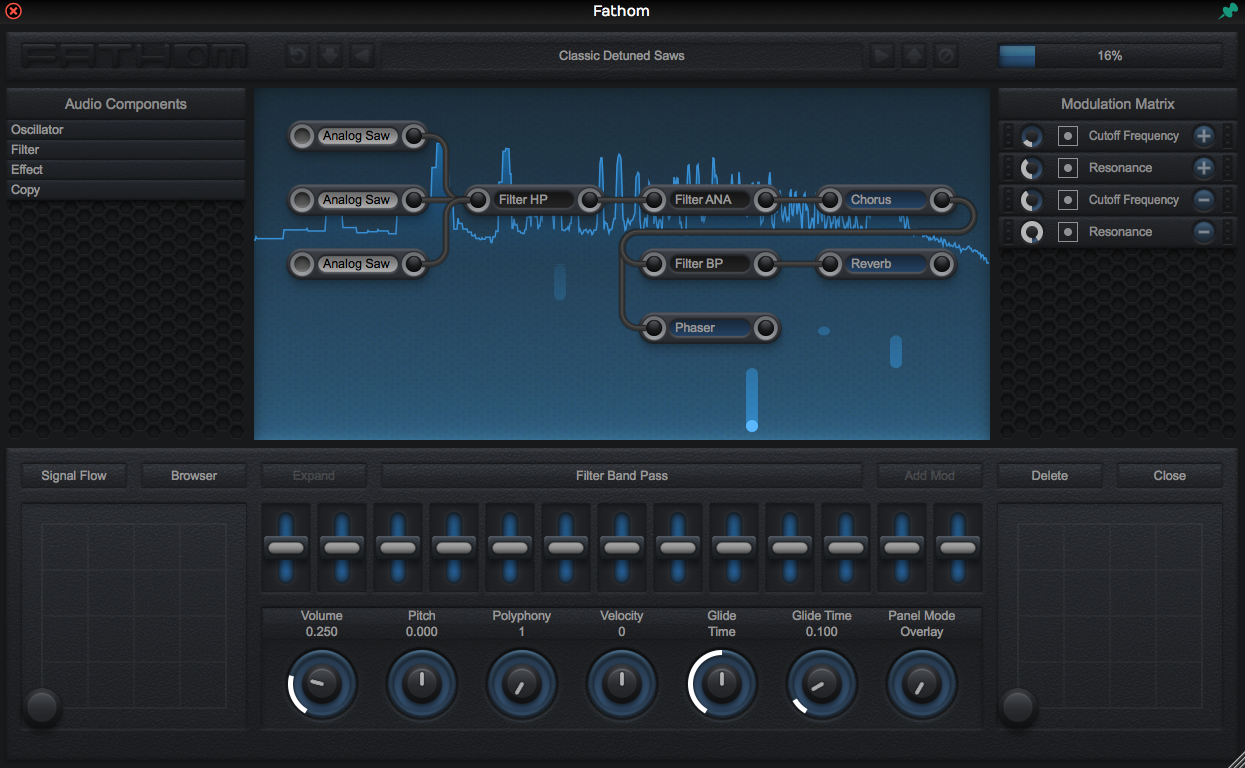
Task: Click amount ring on Cutoff Frequency plus row
Action: [x=1032, y=136]
